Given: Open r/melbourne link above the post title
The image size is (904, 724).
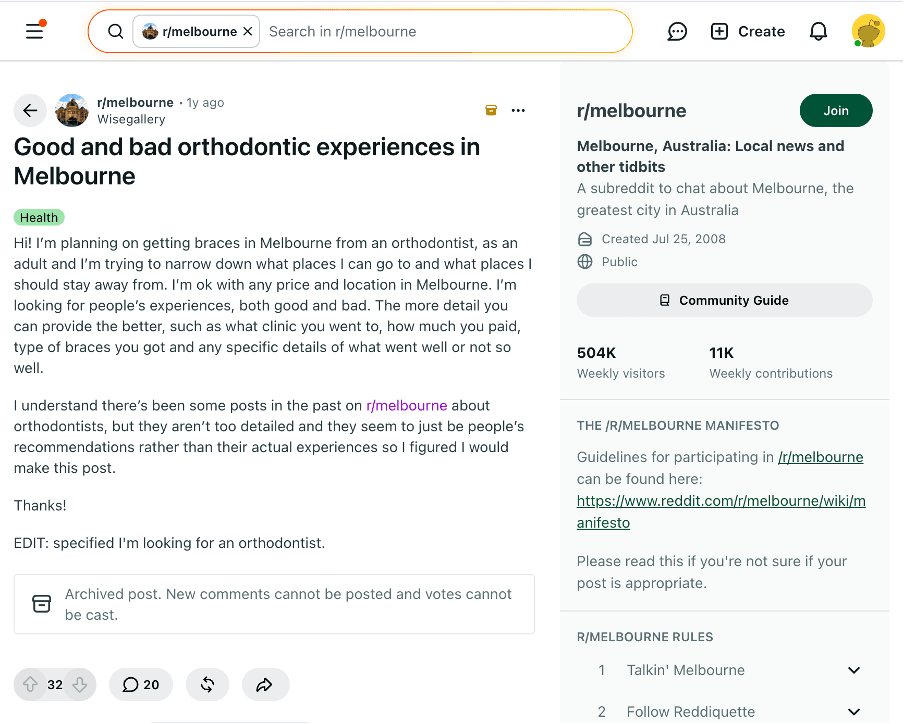Looking at the screenshot, I should pyautogui.click(x=135, y=102).
